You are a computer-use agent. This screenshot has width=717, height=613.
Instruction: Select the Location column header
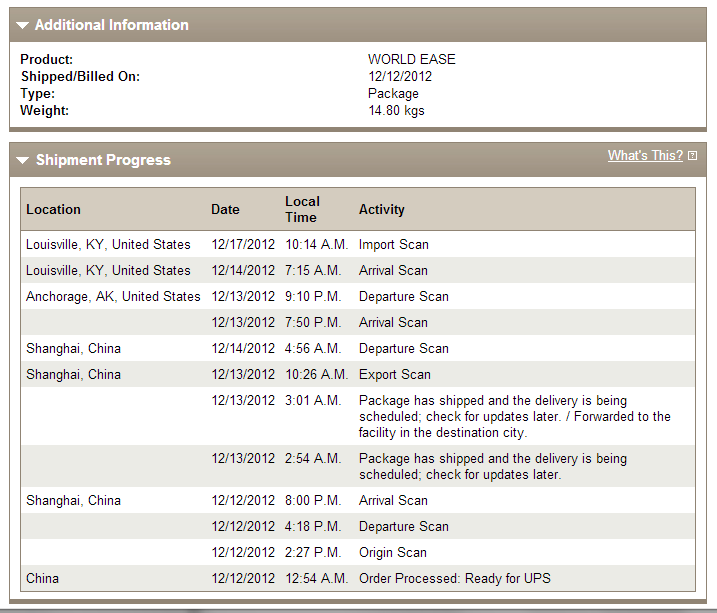[x=53, y=209]
